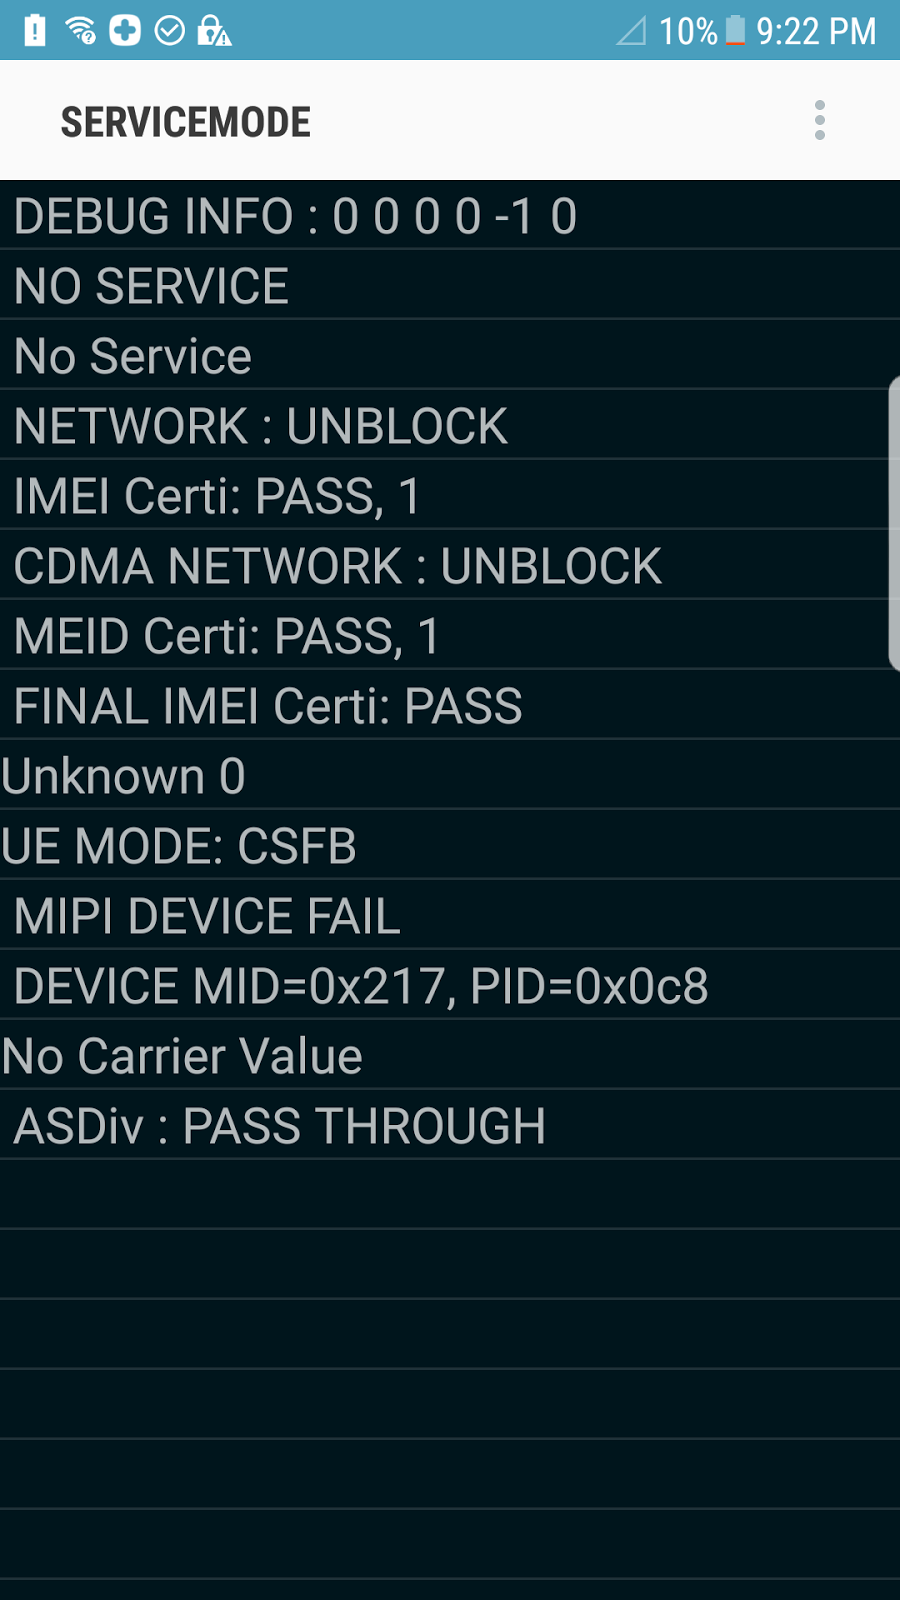Tap the 9:22 PM clock
The width and height of the screenshot is (900, 1600).
pos(816,31)
